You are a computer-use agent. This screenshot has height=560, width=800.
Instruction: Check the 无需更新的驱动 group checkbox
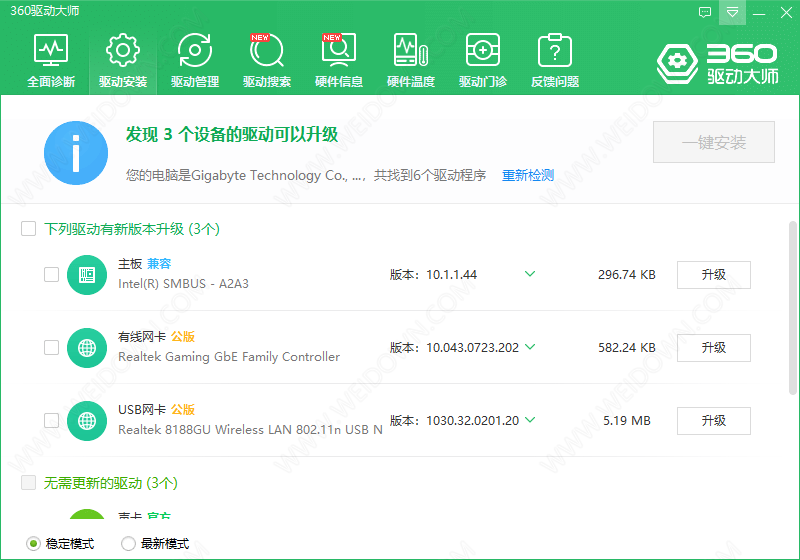point(29,482)
